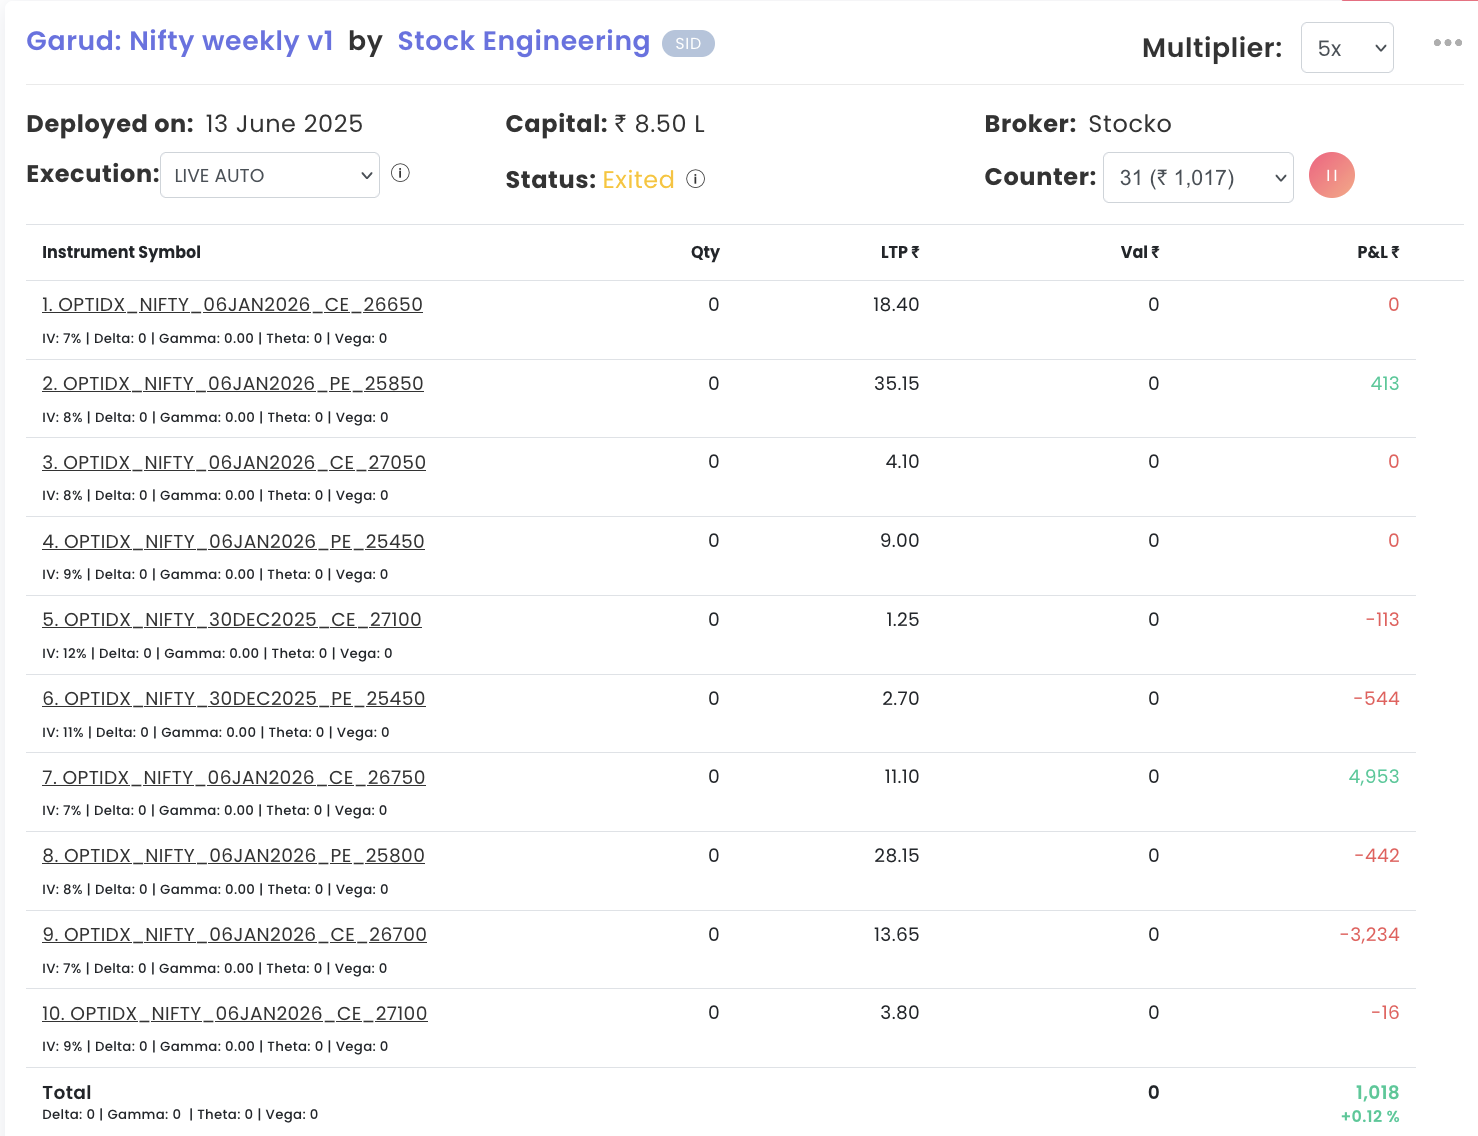Viewport: 1478px width, 1136px height.
Task: Click the Instrument Symbol column header
Action: tap(121, 252)
